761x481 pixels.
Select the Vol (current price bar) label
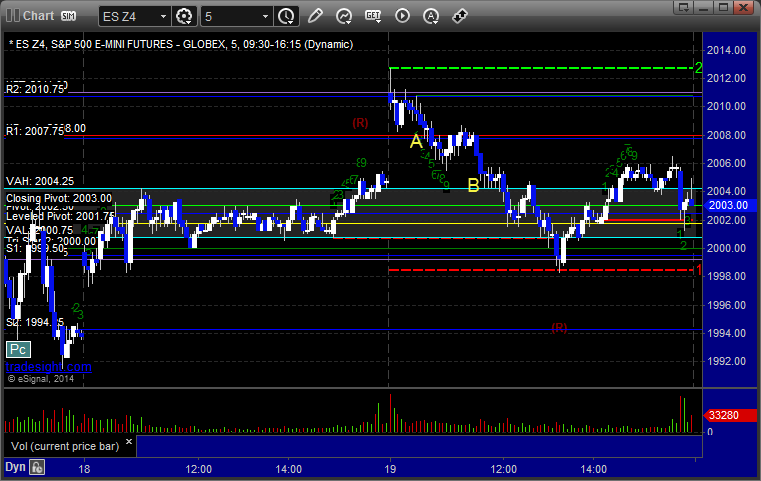pyautogui.click(x=65, y=446)
